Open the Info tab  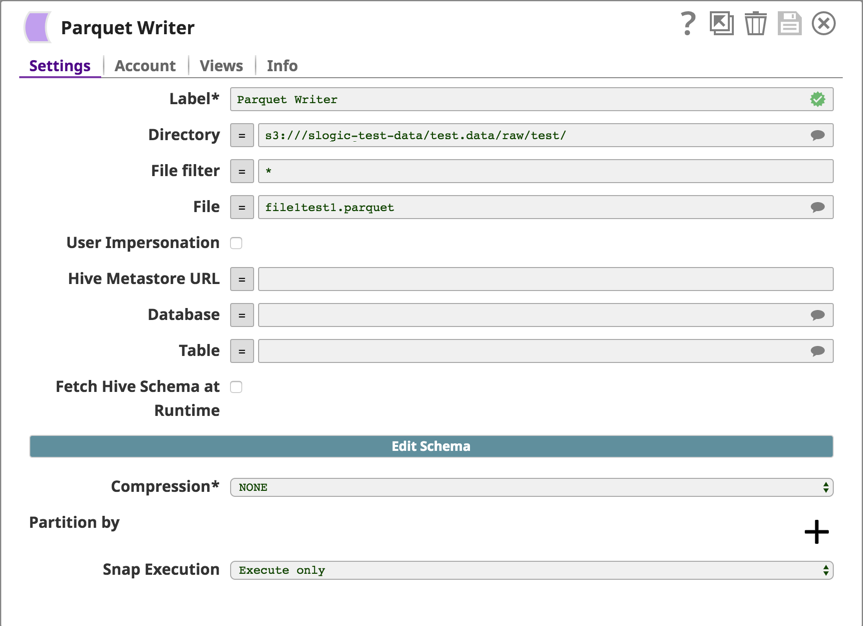point(282,66)
